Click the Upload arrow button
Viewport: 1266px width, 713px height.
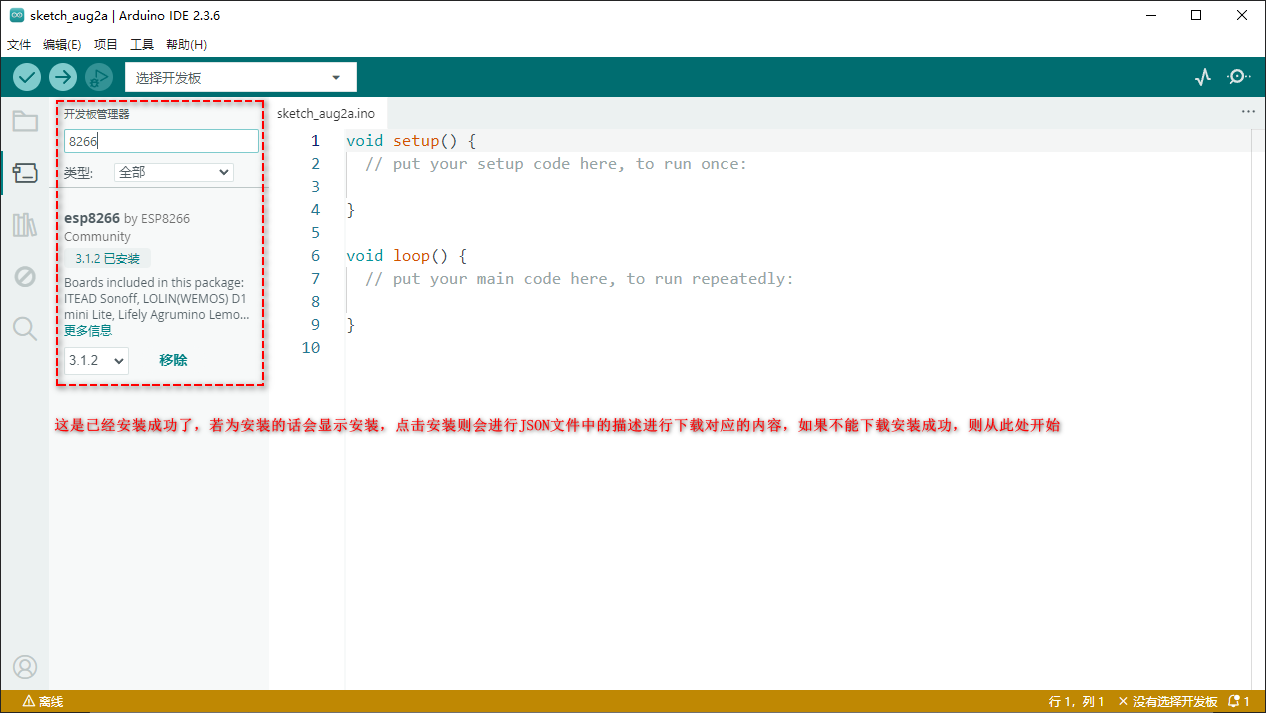coord(63,77)
